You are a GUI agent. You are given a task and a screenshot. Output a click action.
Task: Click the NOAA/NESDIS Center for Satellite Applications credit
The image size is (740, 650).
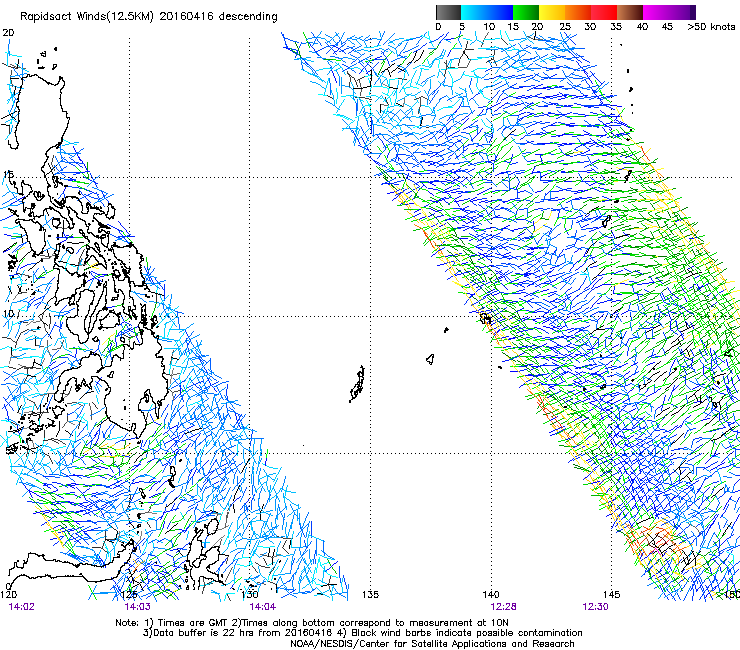pos(432,644)
